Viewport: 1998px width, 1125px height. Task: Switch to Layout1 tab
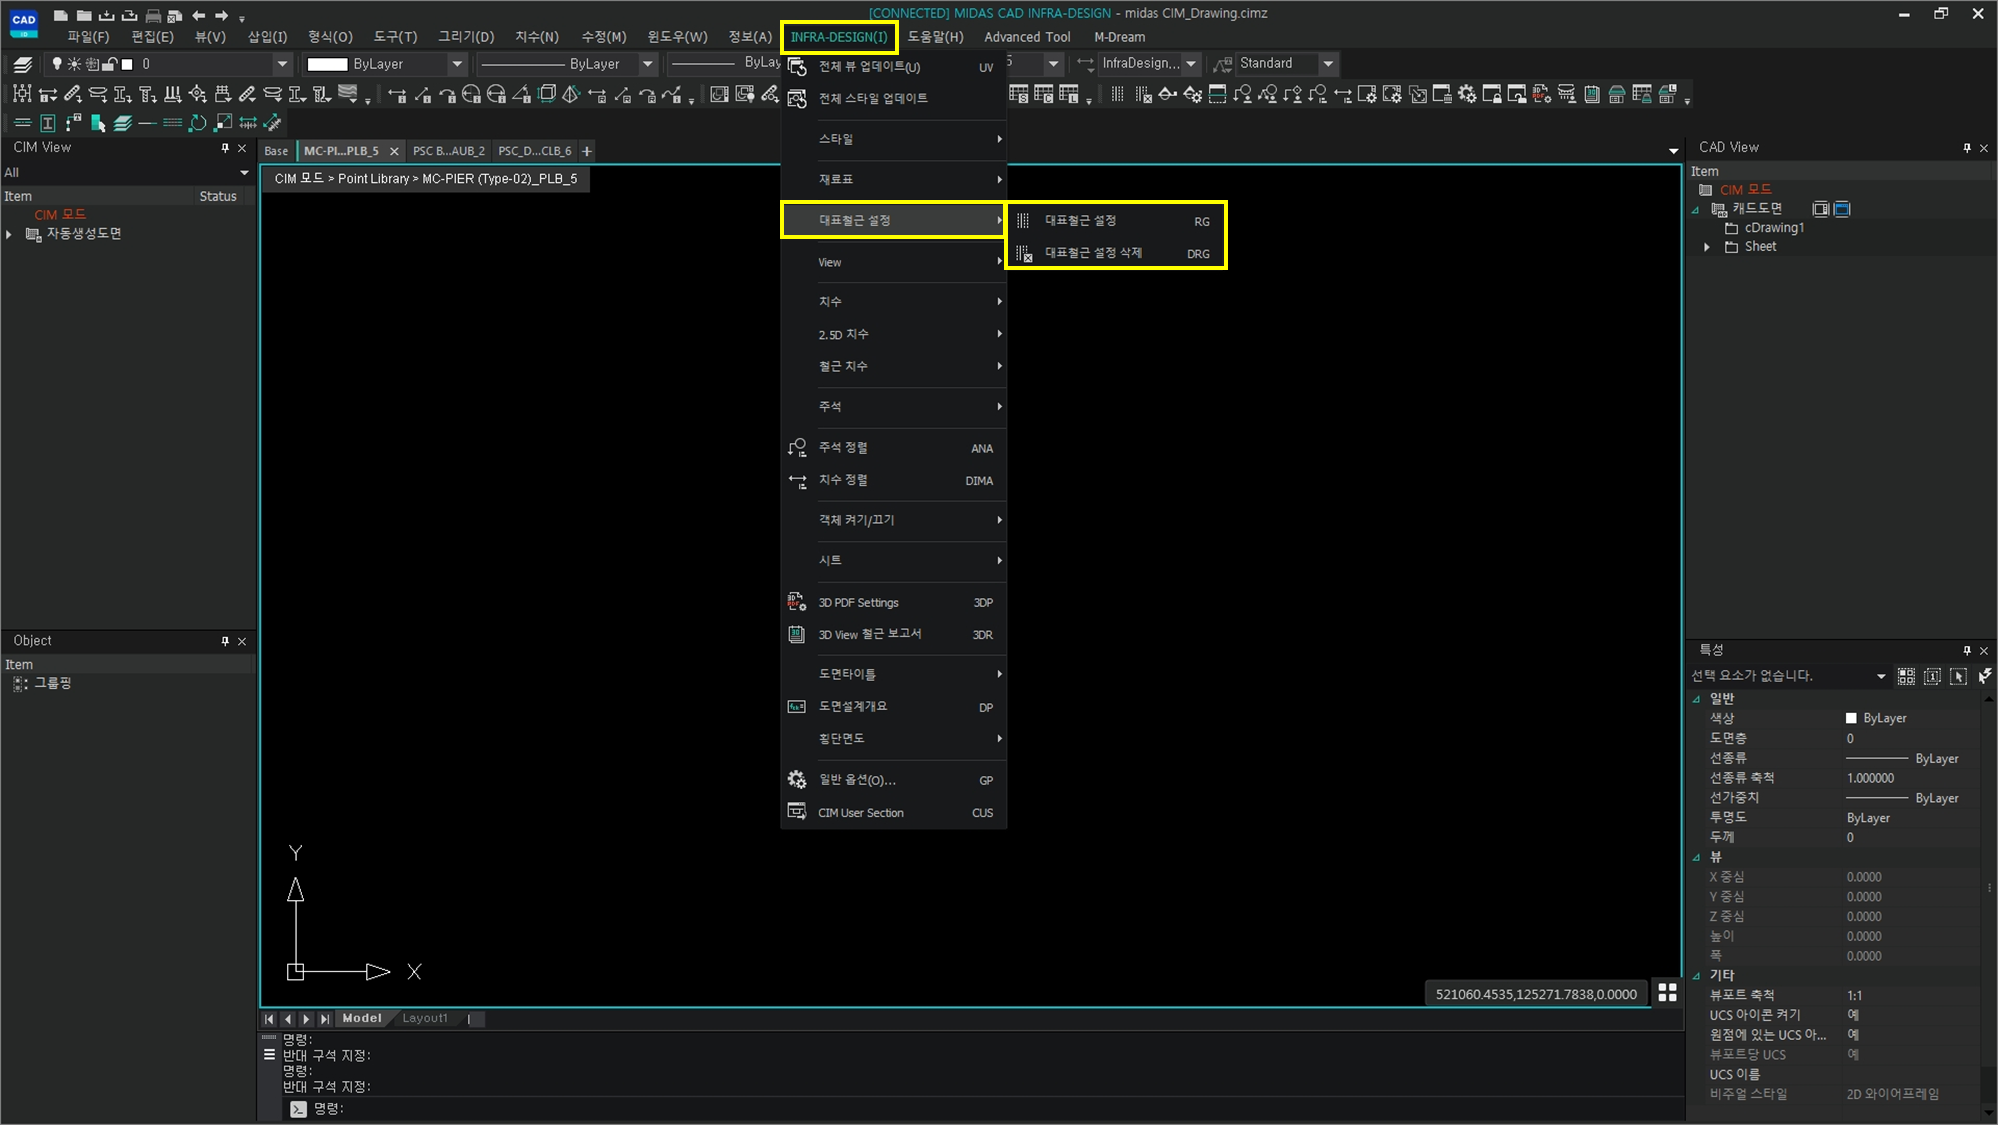[x=425, y=1018]
